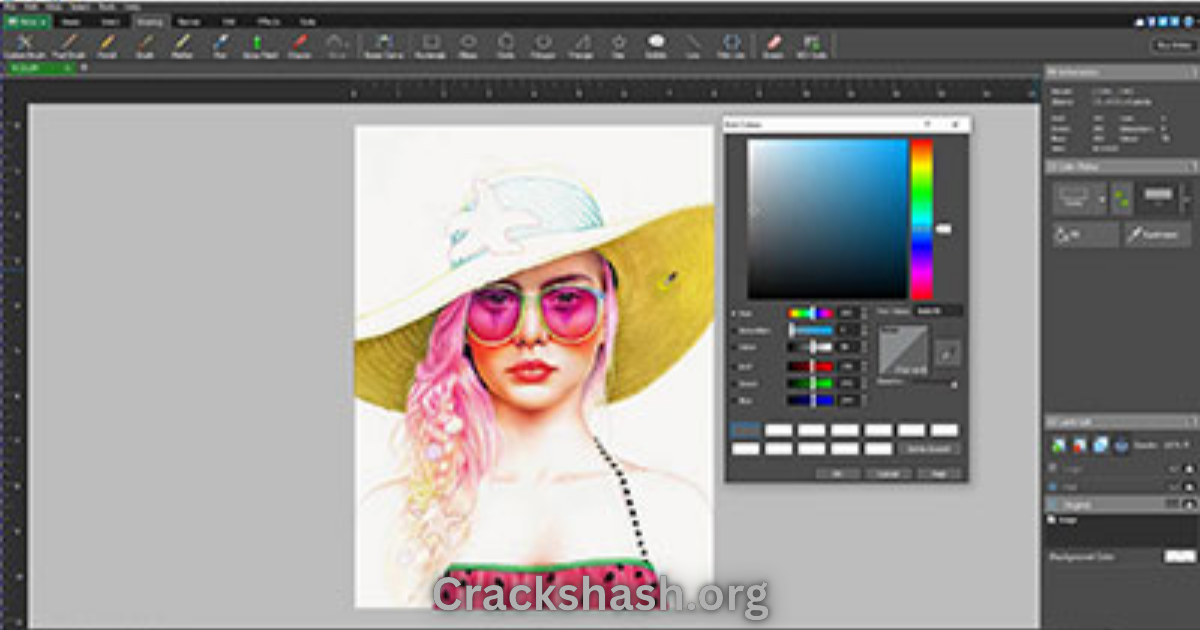Select the red Crayon tool

299,46
